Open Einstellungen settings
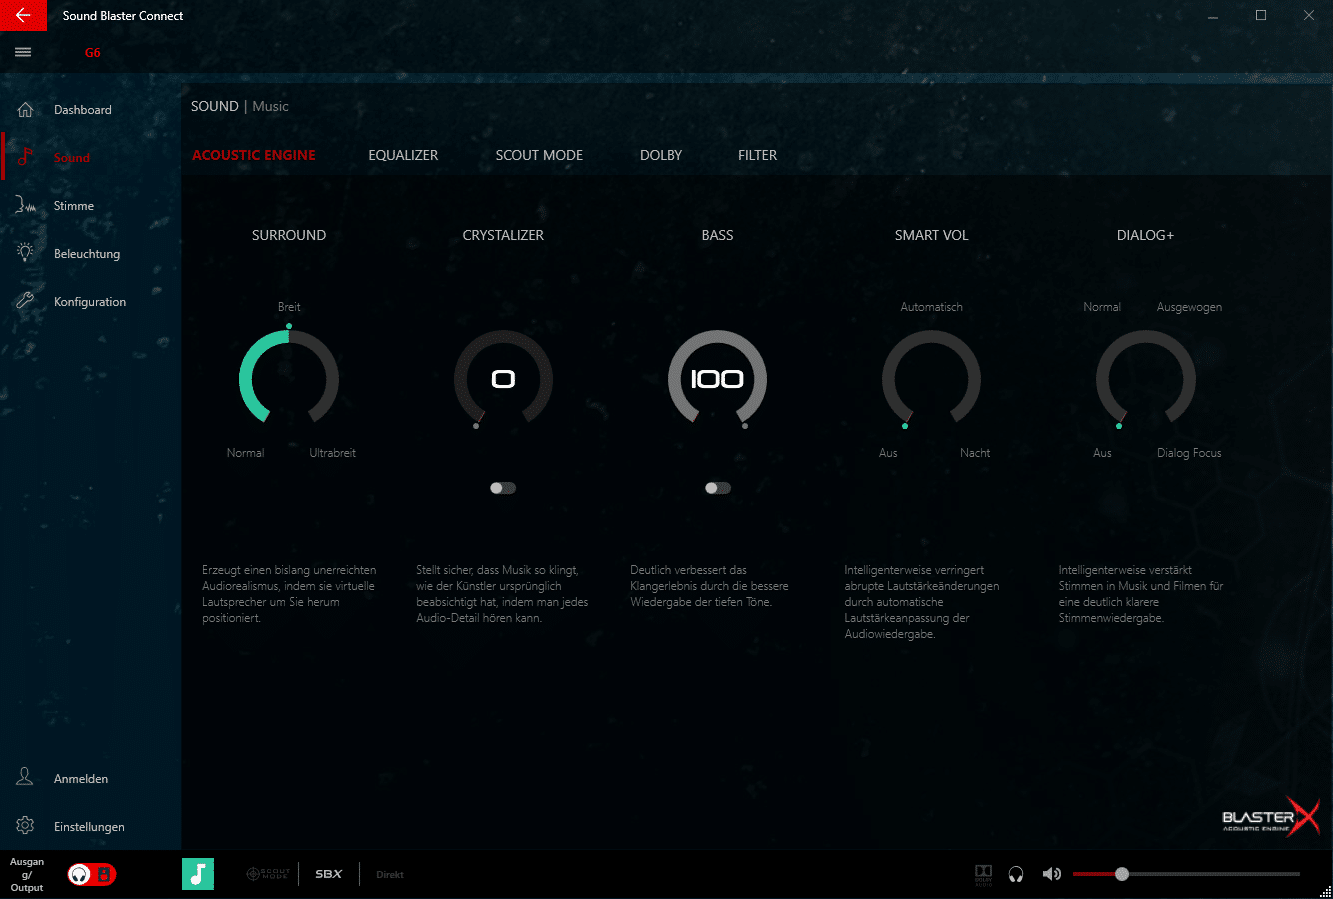Screen dimensions: 1333x899 coord(88,827)
